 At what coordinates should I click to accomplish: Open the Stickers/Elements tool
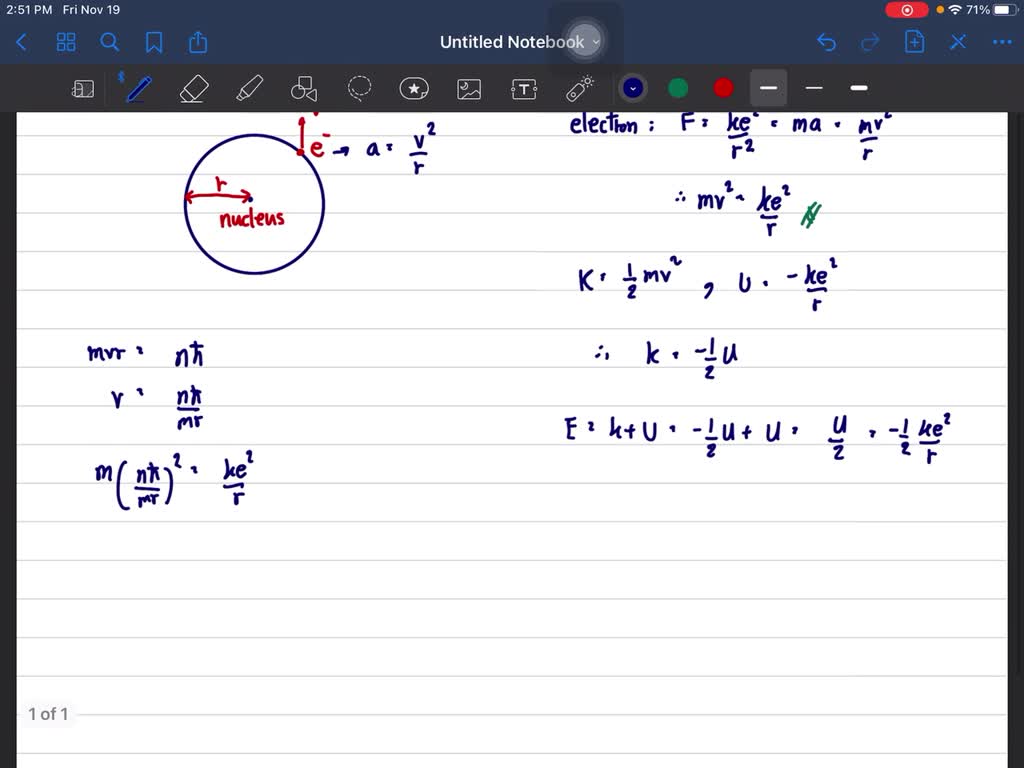[x=414, y=88]
